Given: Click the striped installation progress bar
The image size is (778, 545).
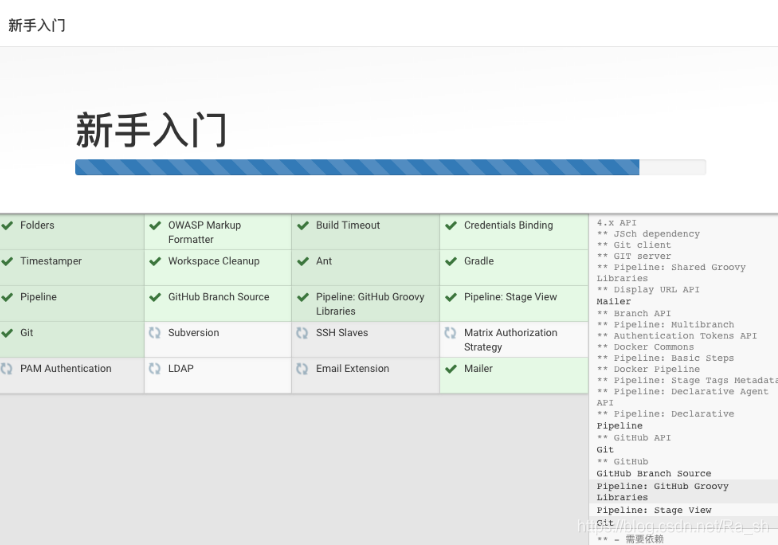Looking at the screenshot, I should pyautogui.click(x=390, y=167).
